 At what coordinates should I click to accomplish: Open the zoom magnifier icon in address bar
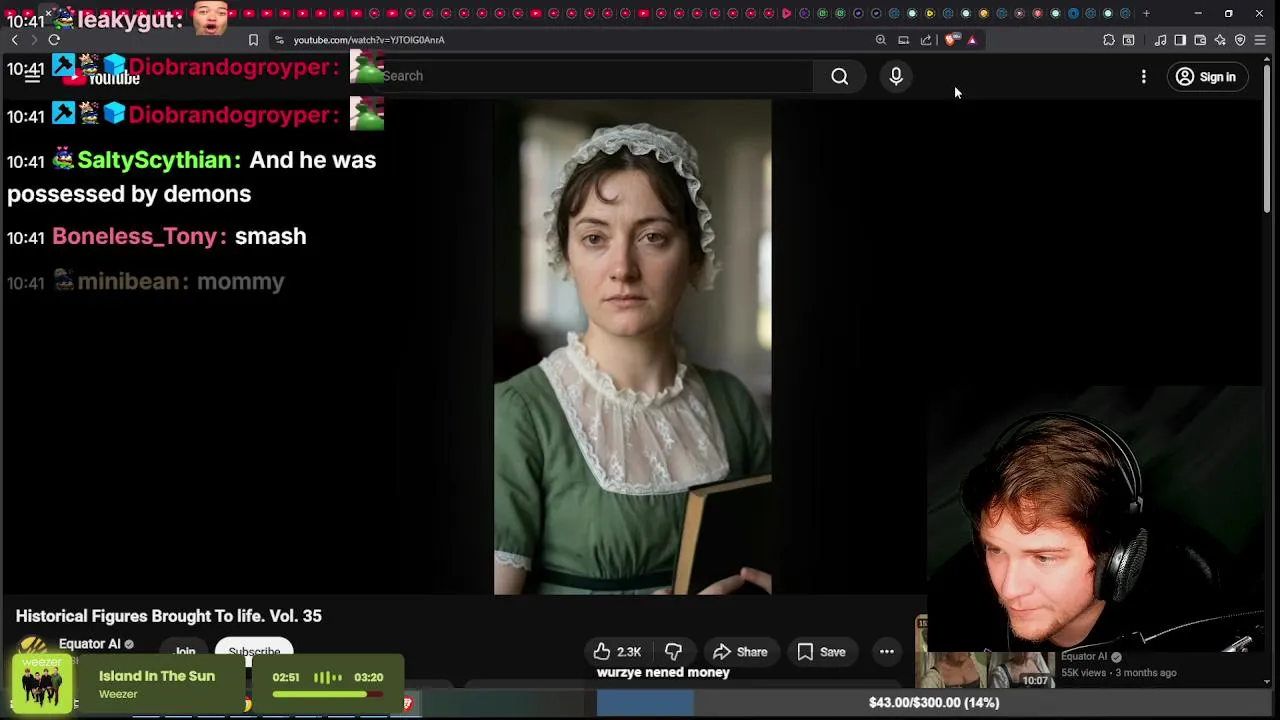coord(880,40)
